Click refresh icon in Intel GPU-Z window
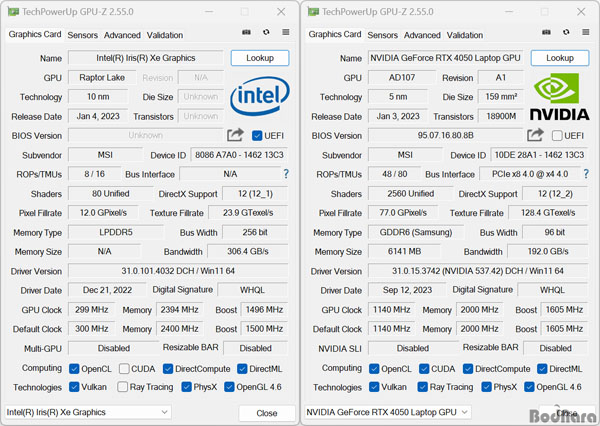This screenshot has width=600, height=426. [266, 32]
